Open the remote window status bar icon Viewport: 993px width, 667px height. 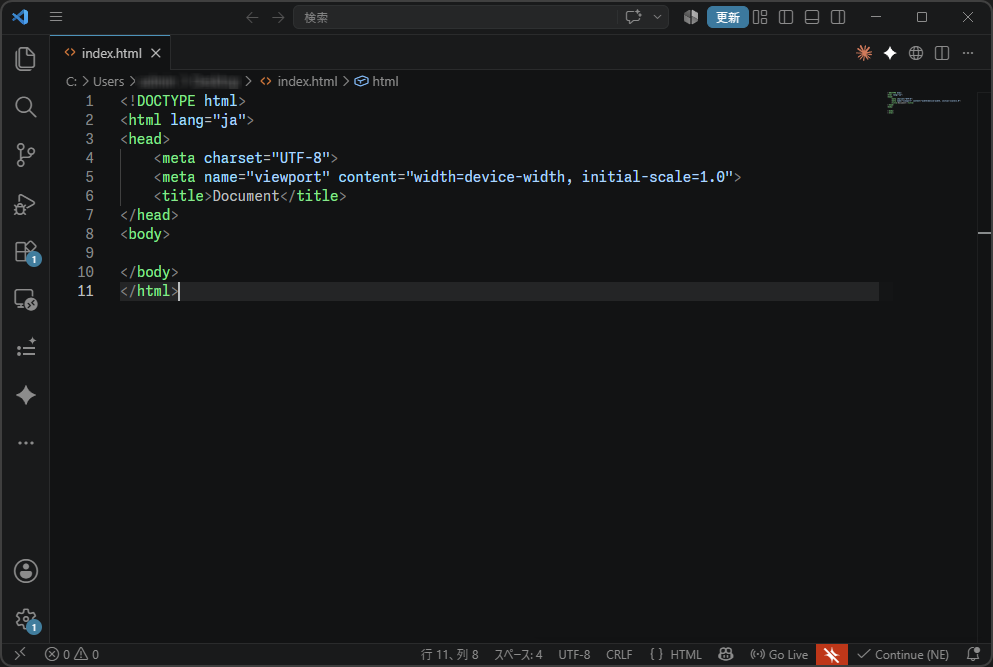(x=20, y=654)
